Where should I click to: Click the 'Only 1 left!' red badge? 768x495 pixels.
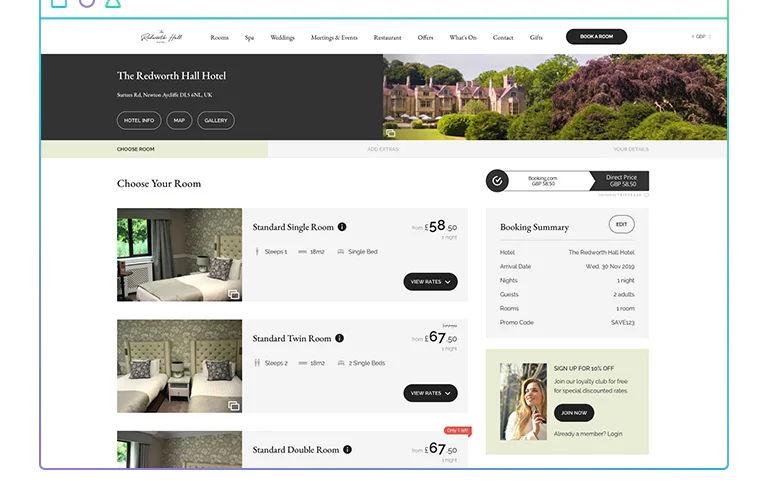click(457, 430)
